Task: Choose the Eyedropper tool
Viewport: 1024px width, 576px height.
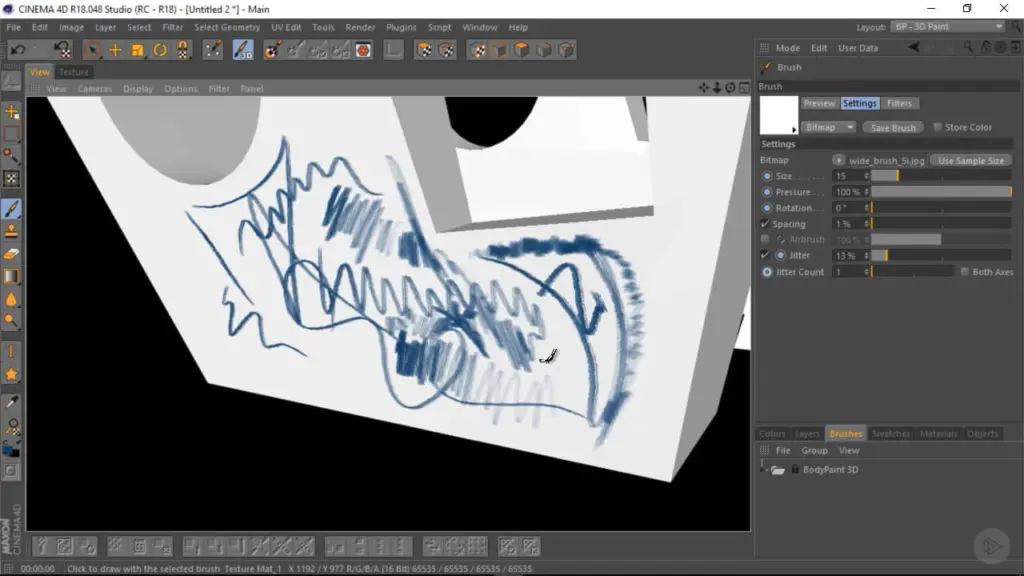Action: [x=12, y=402]
